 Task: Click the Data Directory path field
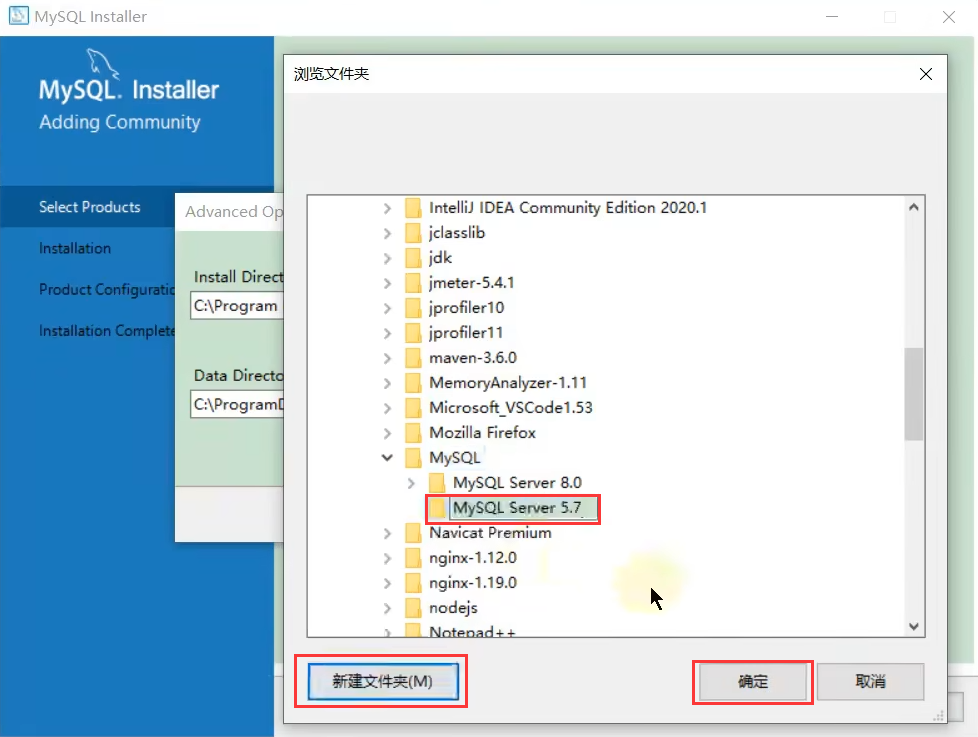coord(237,404)
